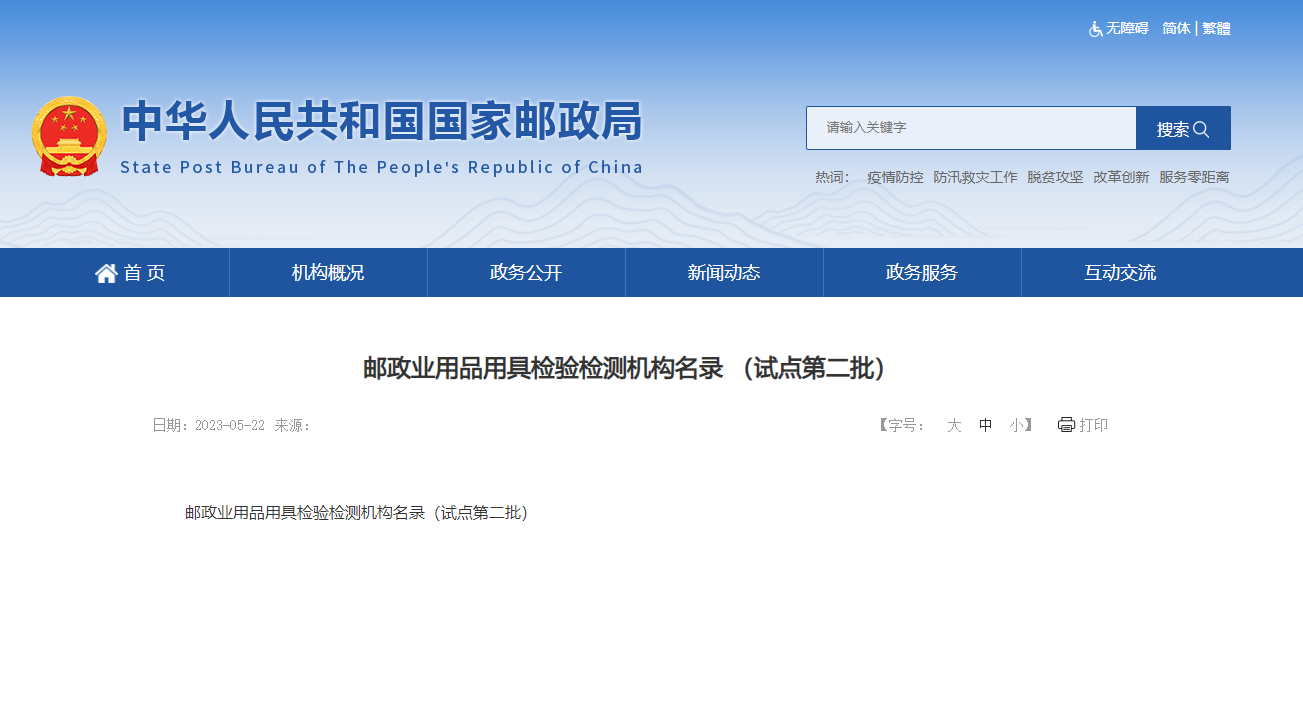Click the keyword search input field
Viewport: 1303px width, 717px height.
pos(971,128)
